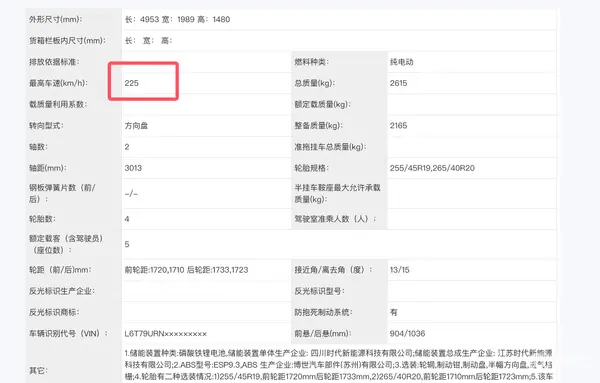600x383 pixels.
Task: Click the 转向型式 label
Action: (46, 125)
